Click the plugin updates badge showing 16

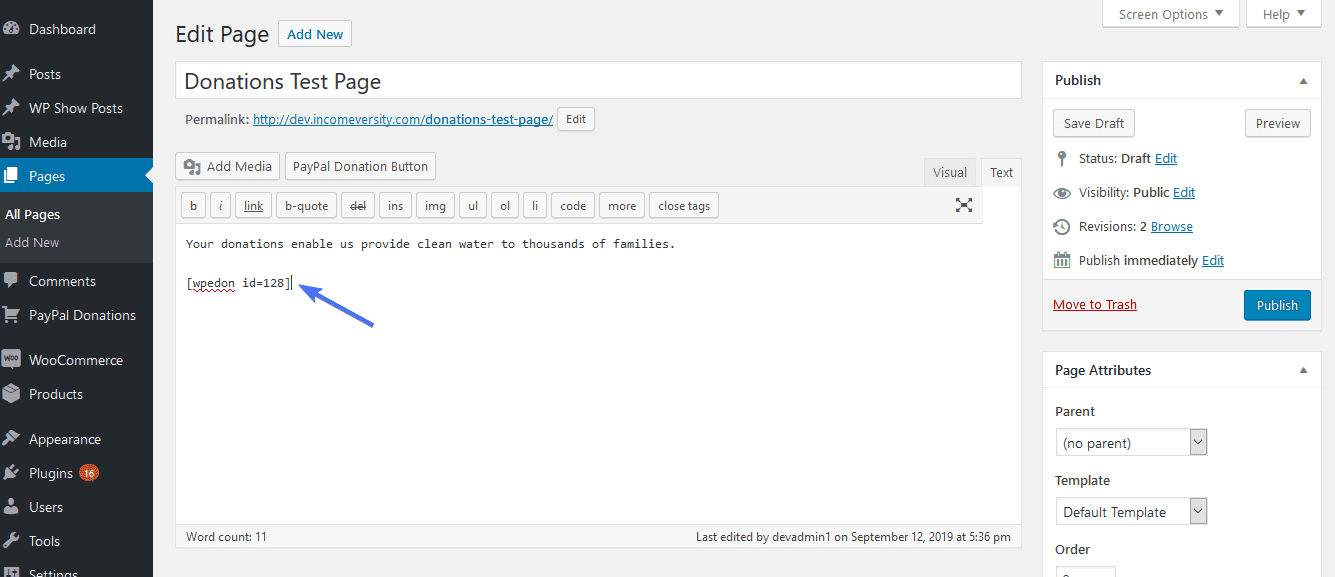pos(89,473)
